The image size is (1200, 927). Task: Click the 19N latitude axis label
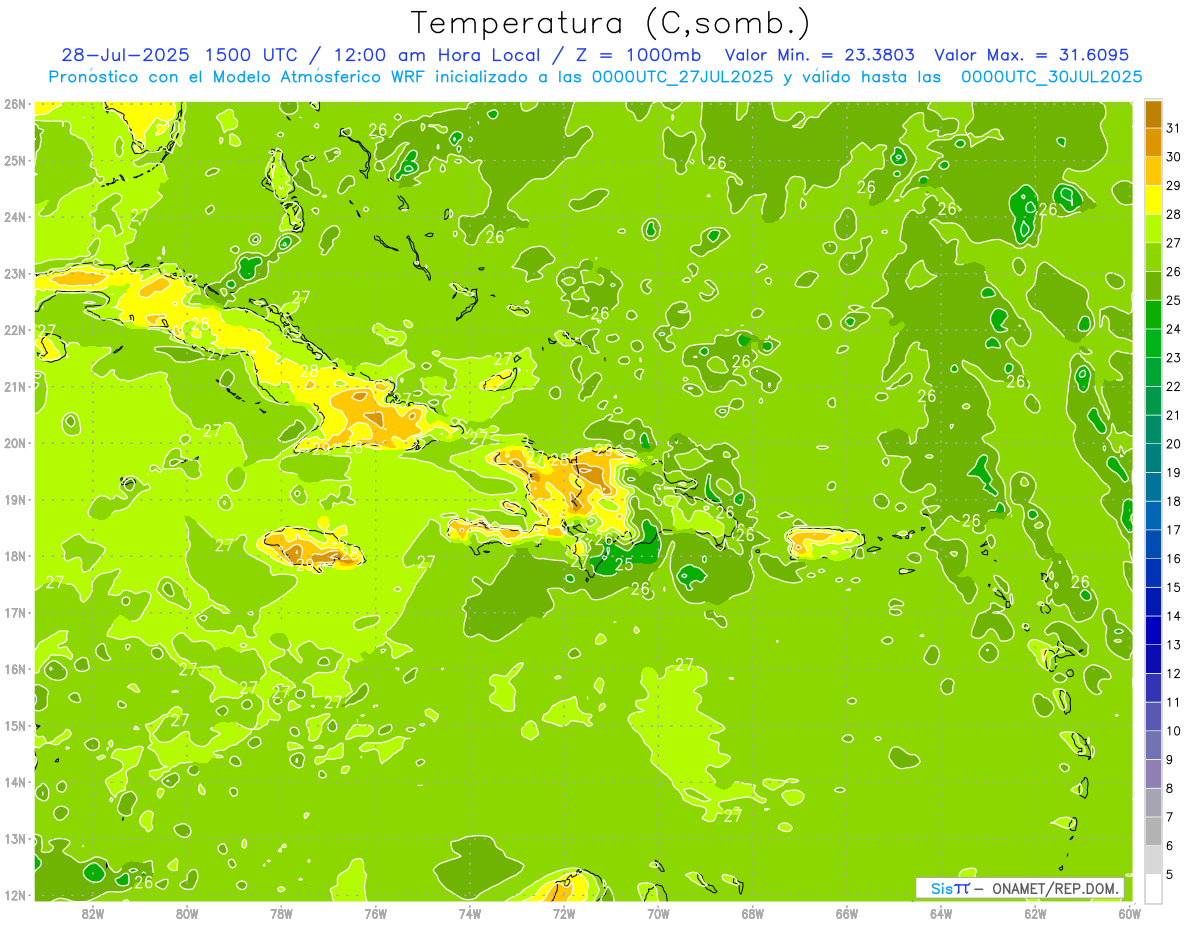coord(14,500)
